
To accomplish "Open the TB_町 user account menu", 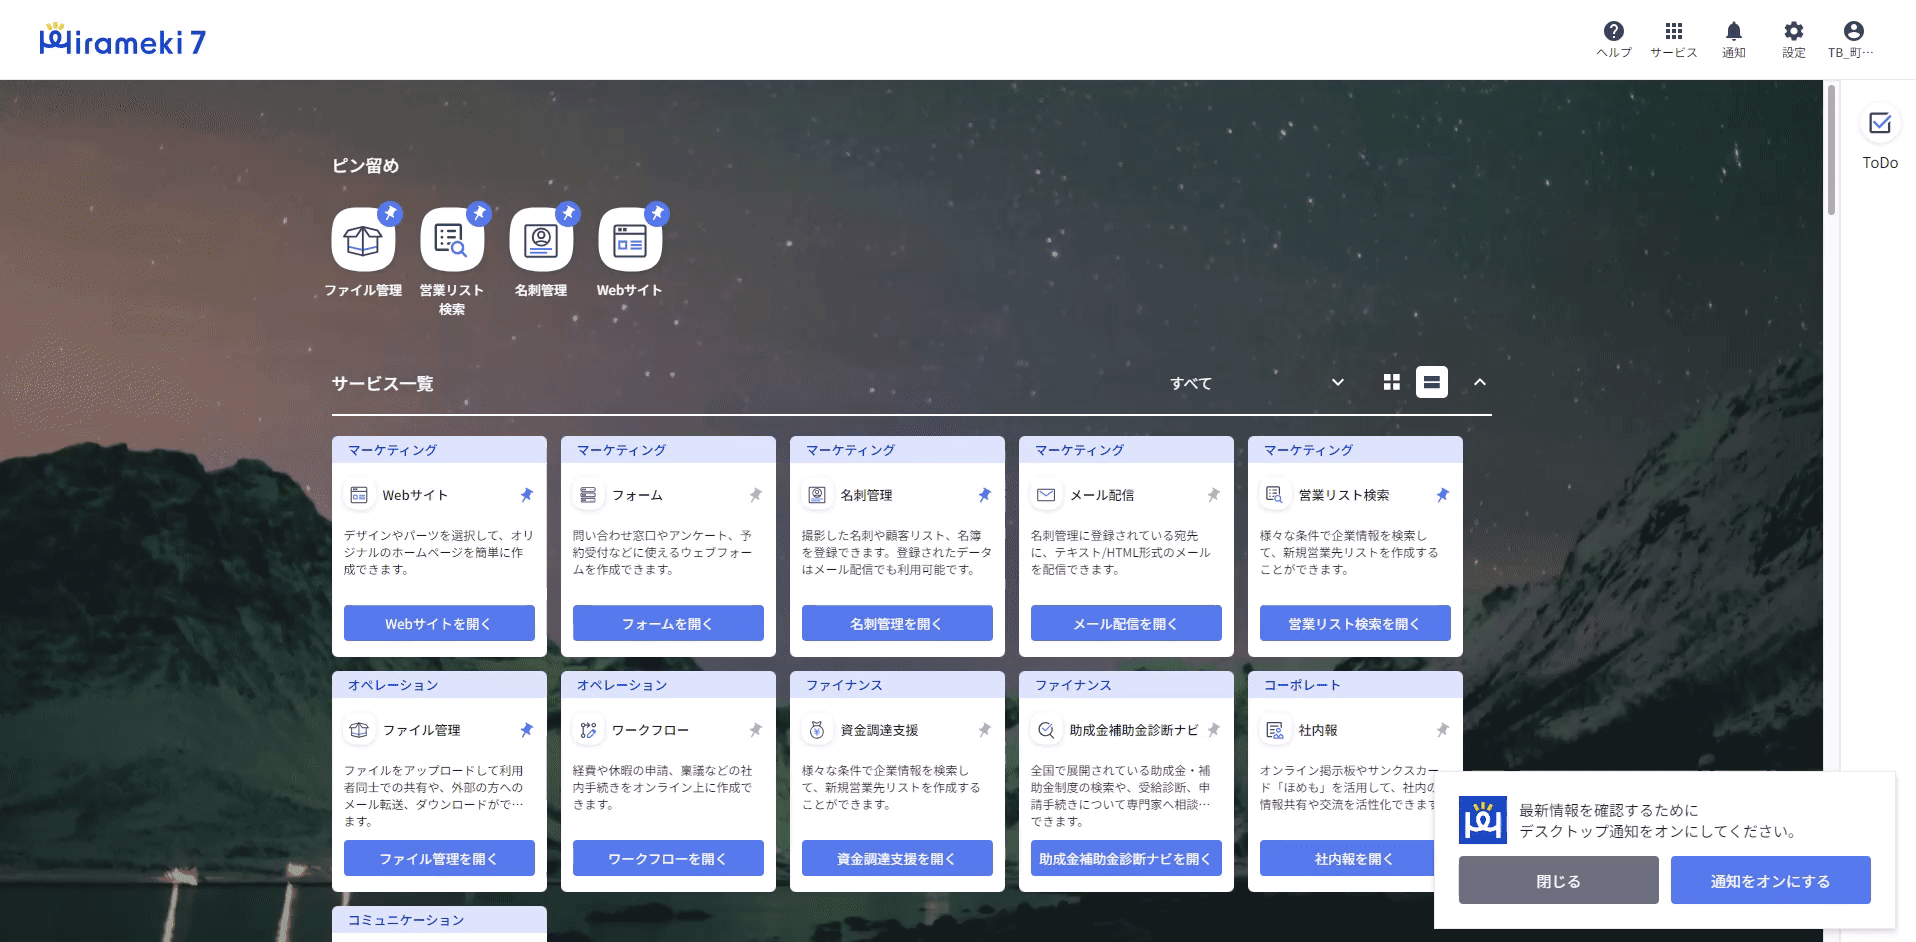I will click(1853, 32).
